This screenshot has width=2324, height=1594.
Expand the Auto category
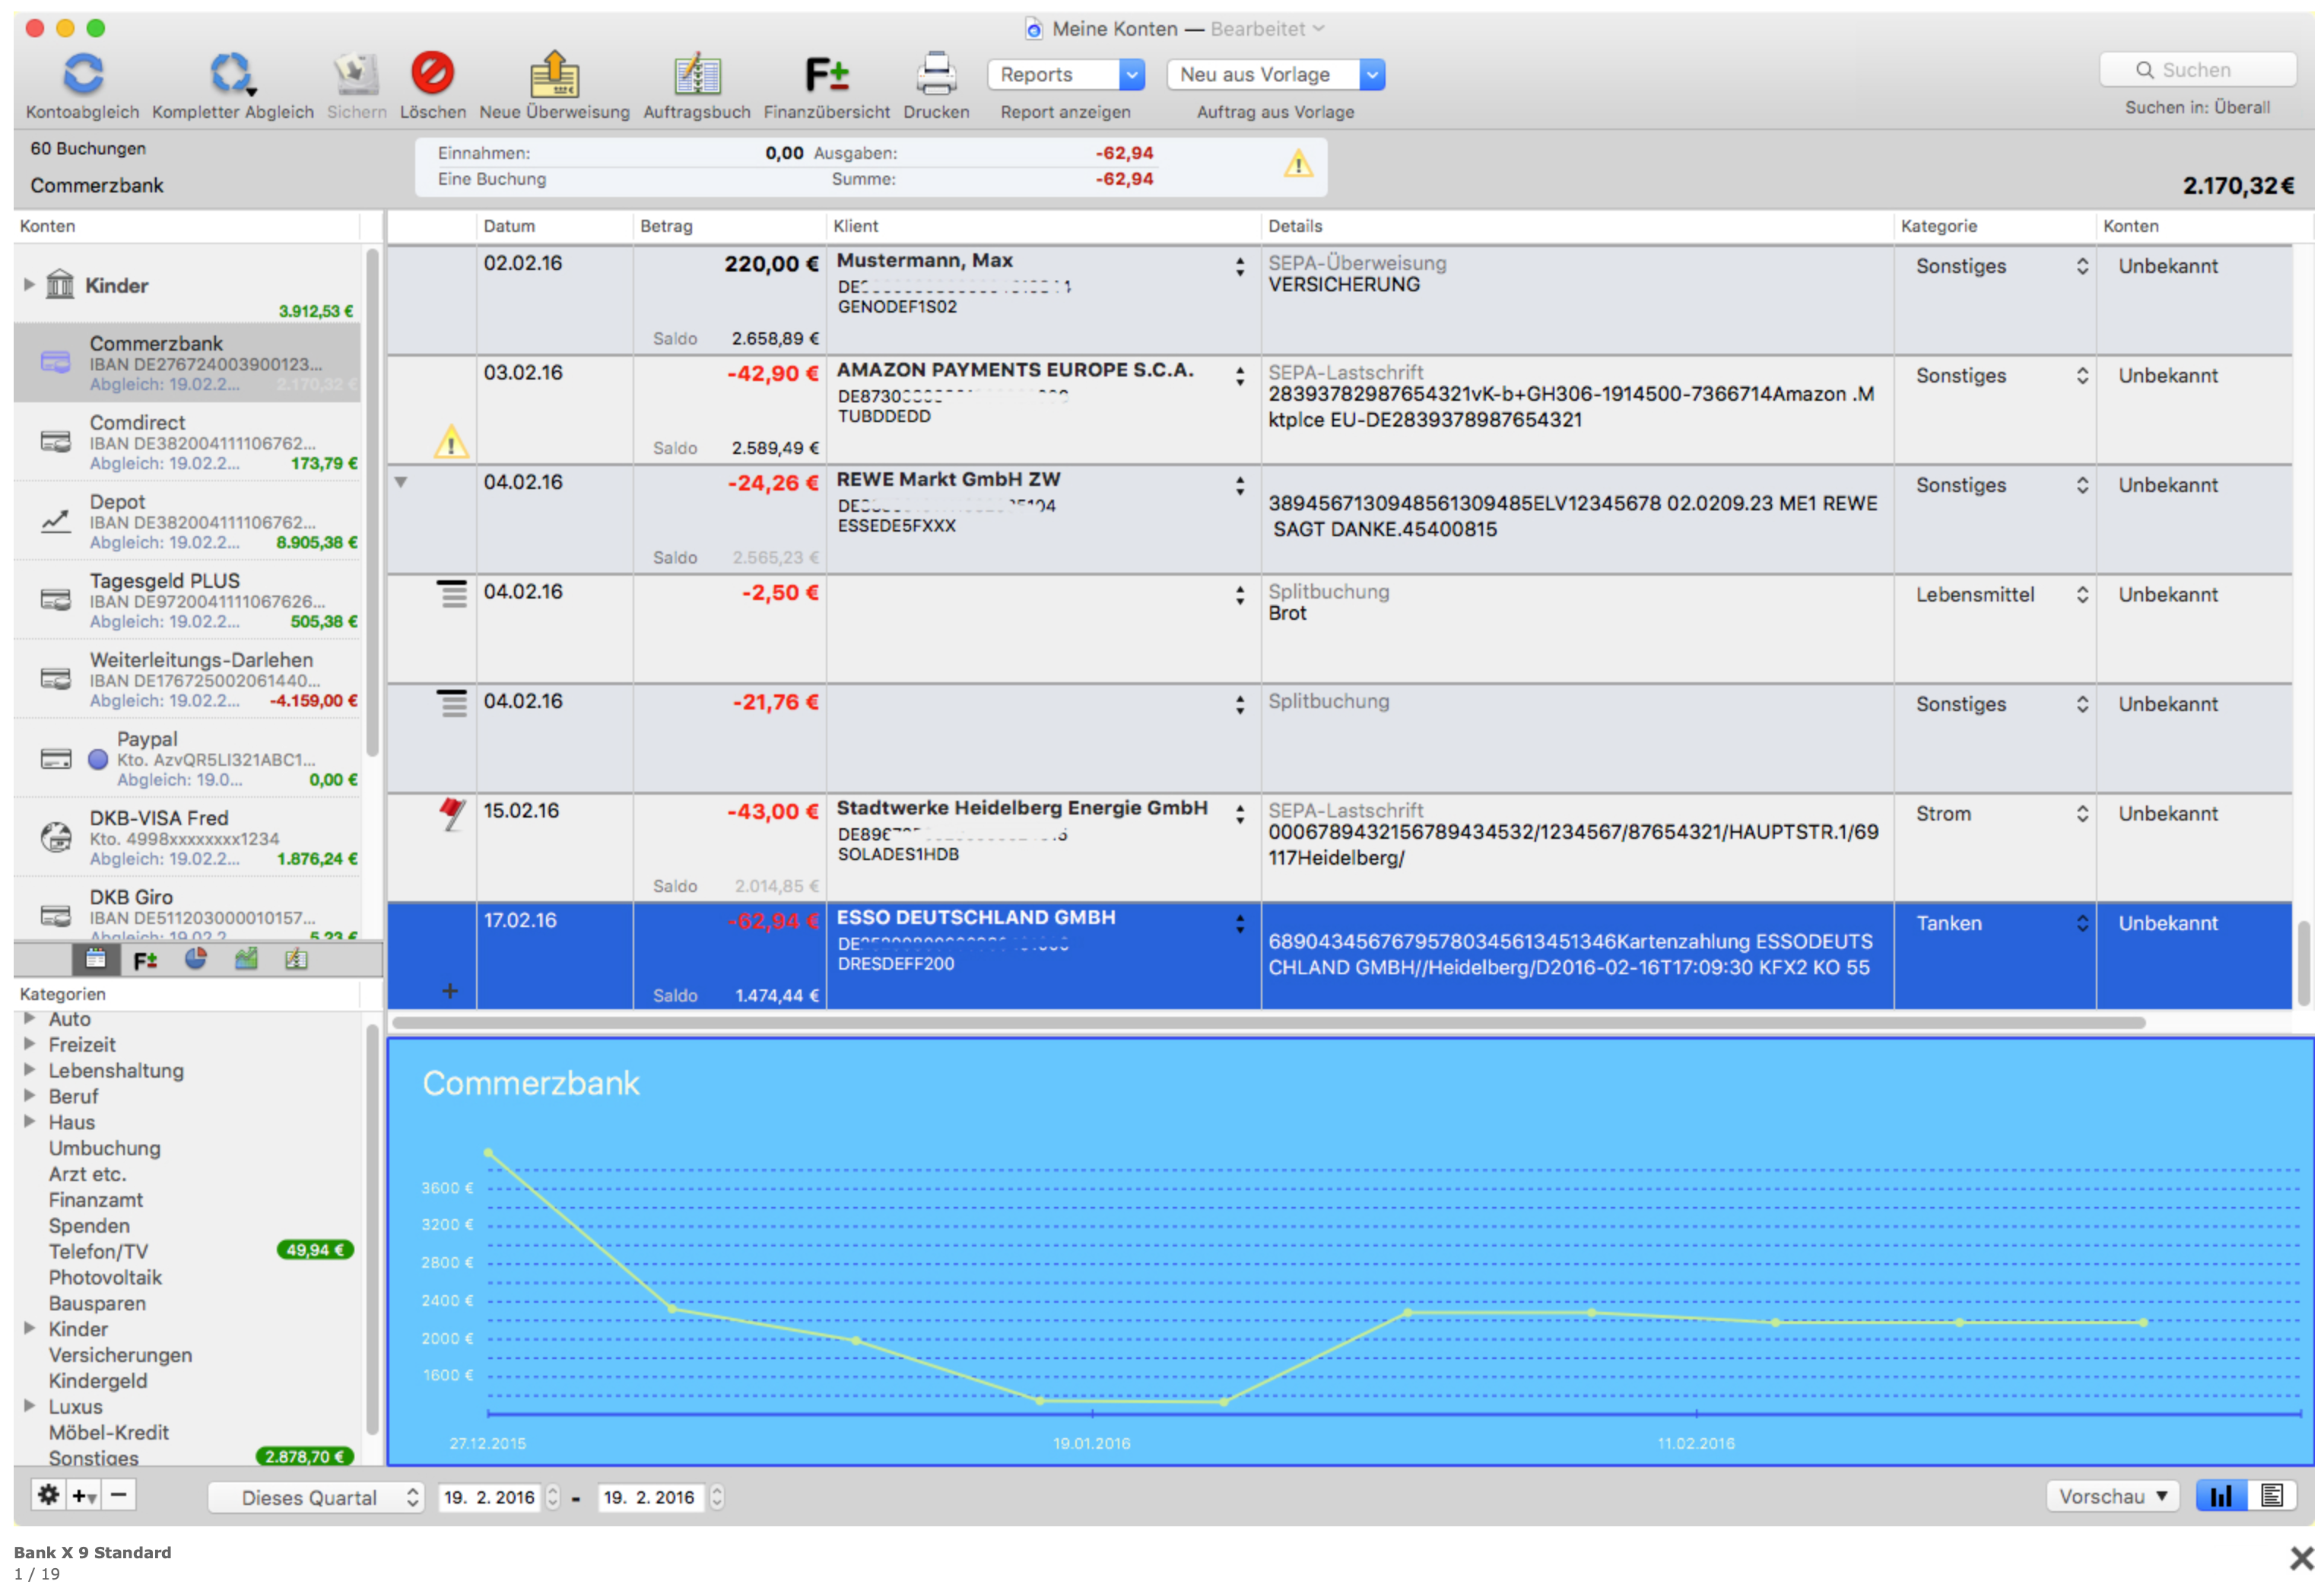coord(29,1018)
